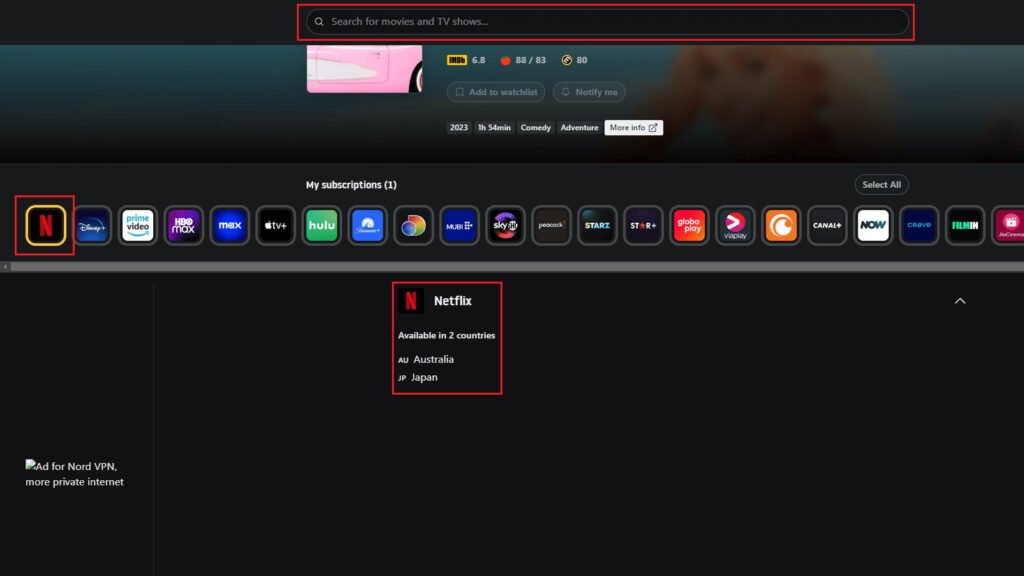The width and height of the screenshot is (1024, 576).
Task: Select the Globoplay service icon
Action: coord(689,225)
